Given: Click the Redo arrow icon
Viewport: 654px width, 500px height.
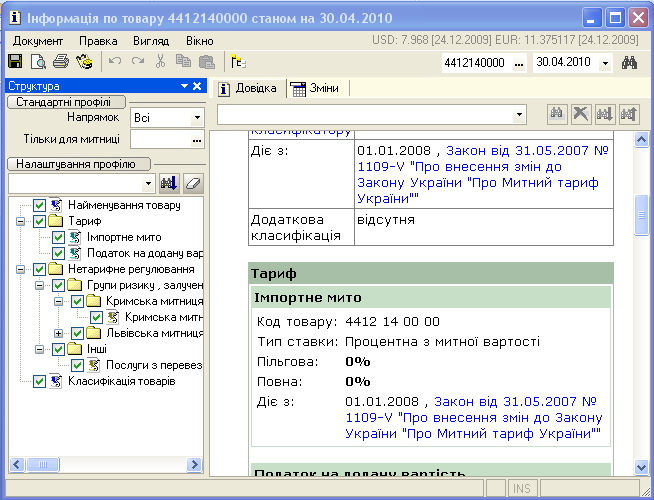Looking at the screenshot, I should click(x=138, y=61).
